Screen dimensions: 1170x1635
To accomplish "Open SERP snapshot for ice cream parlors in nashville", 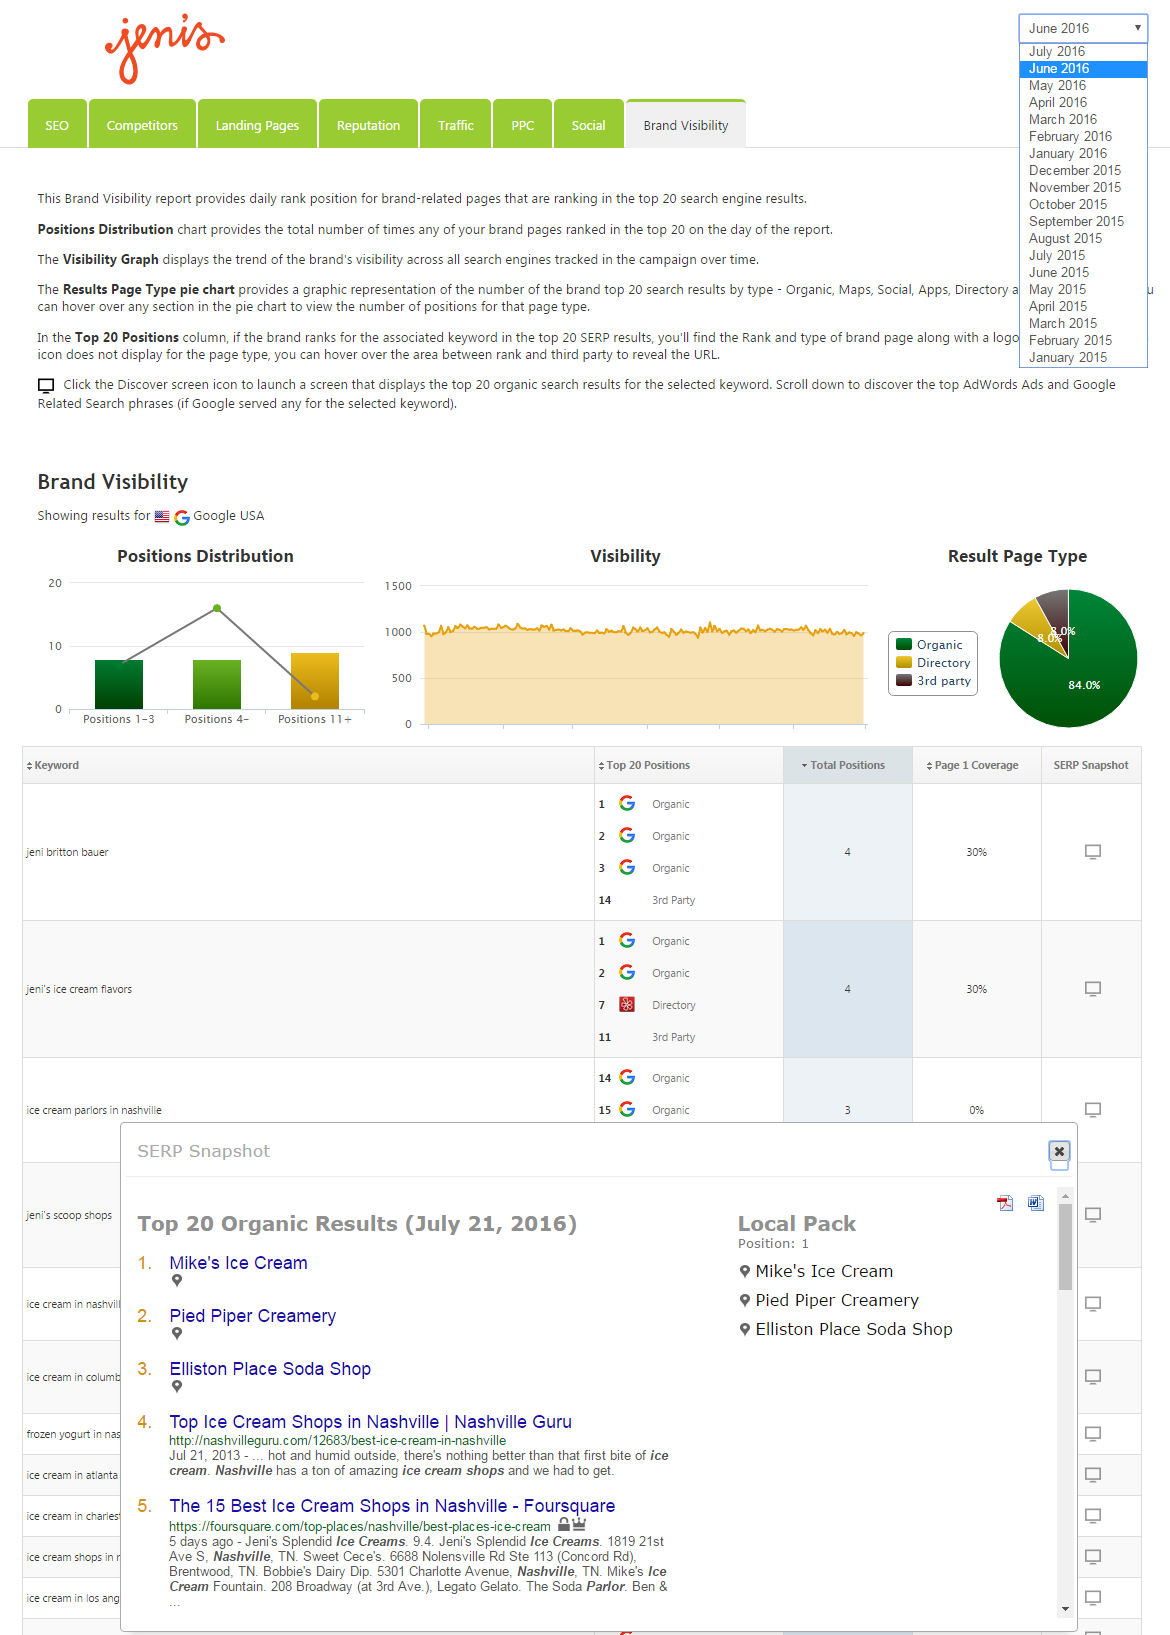I will (1092, 1110).
